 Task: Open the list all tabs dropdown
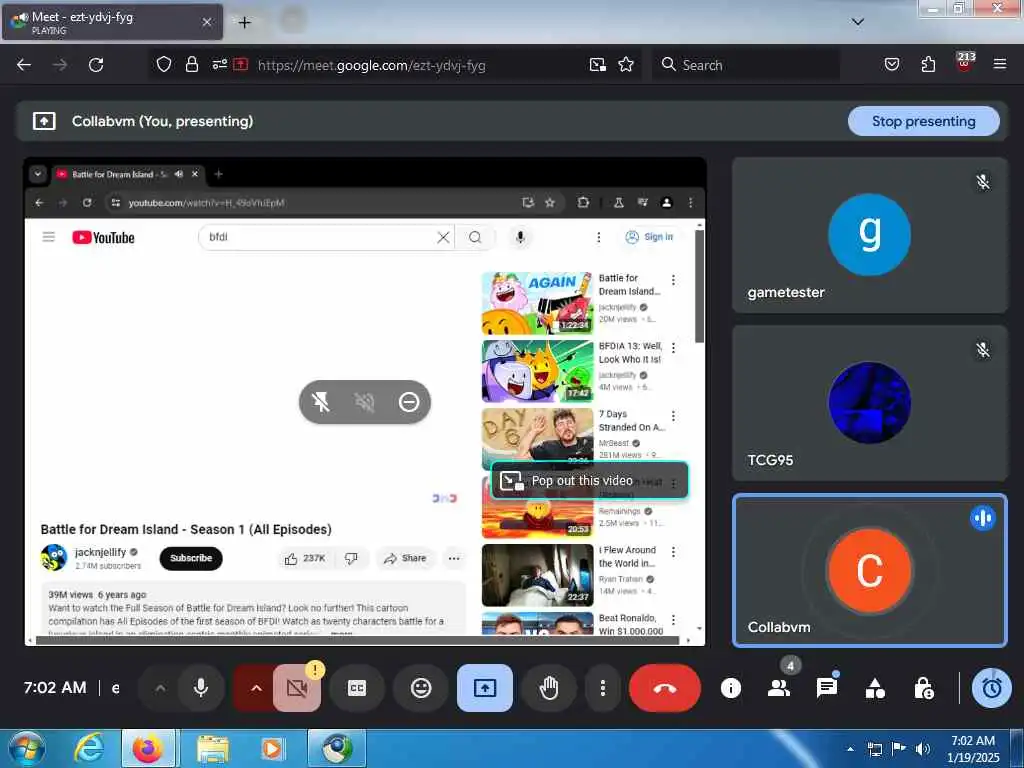858,22
